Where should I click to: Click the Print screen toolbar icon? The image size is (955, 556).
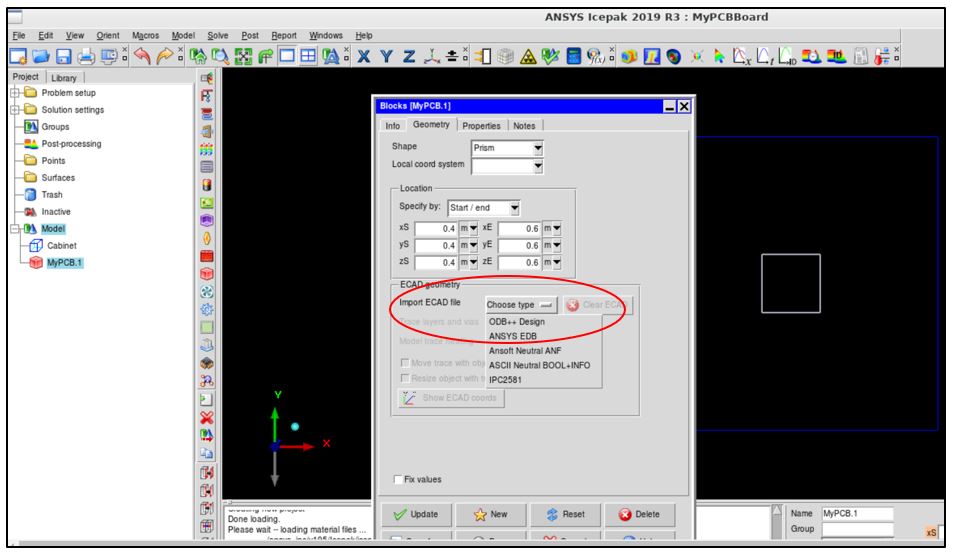[86, 57]
